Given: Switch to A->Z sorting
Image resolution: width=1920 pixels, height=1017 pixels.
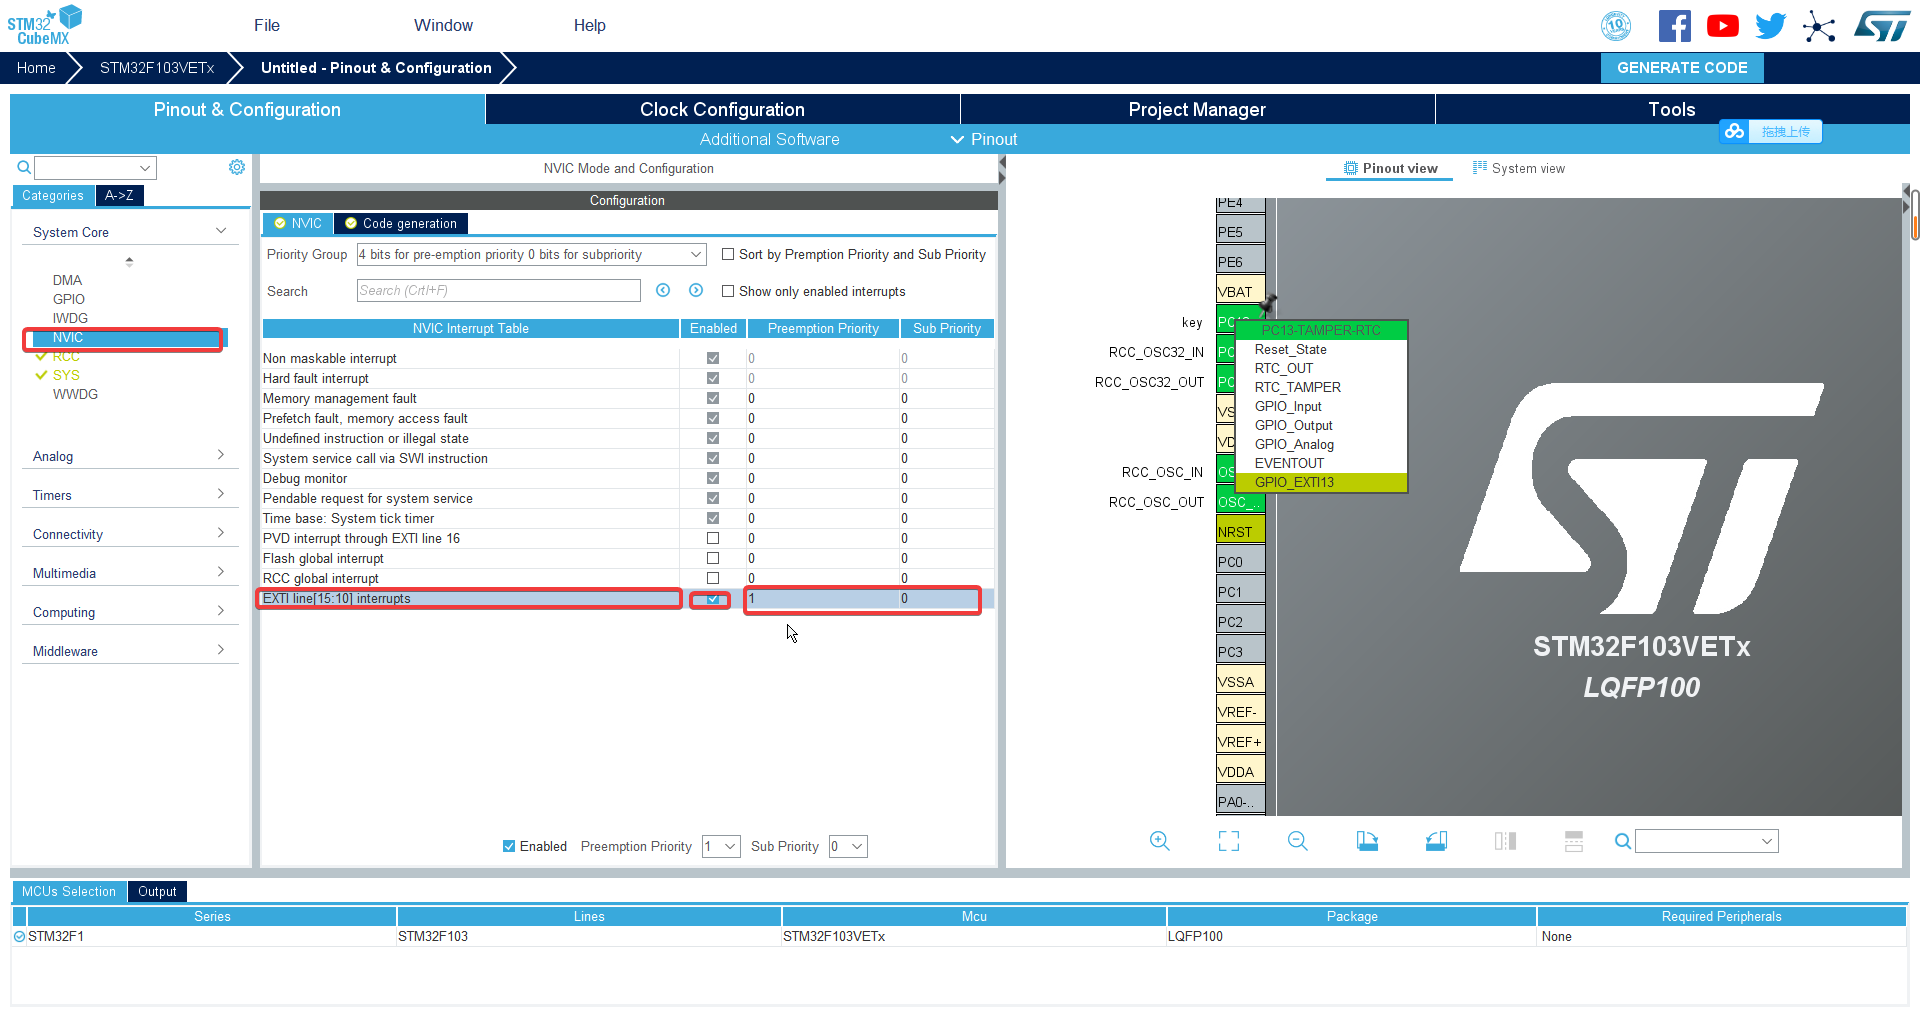Looking at the screenshot, I should [119, 195].
